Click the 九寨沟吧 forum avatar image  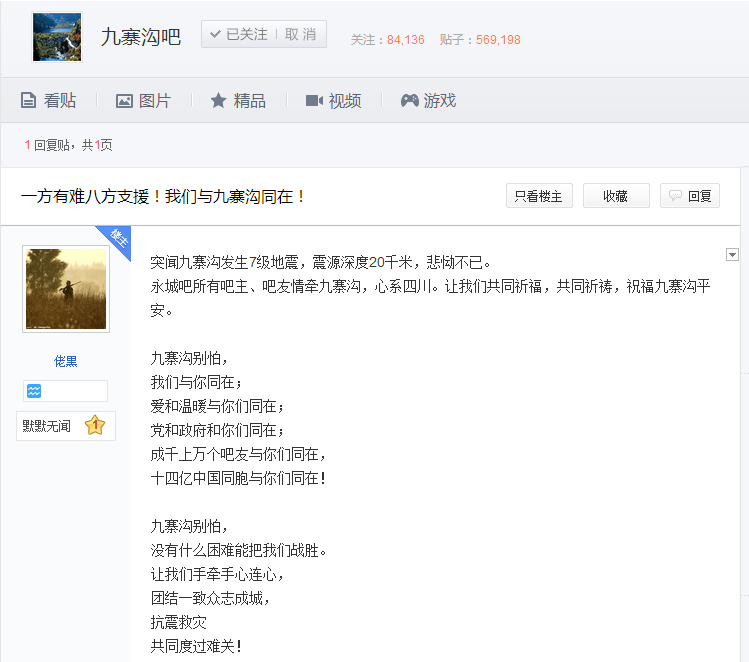pos(57,37)
